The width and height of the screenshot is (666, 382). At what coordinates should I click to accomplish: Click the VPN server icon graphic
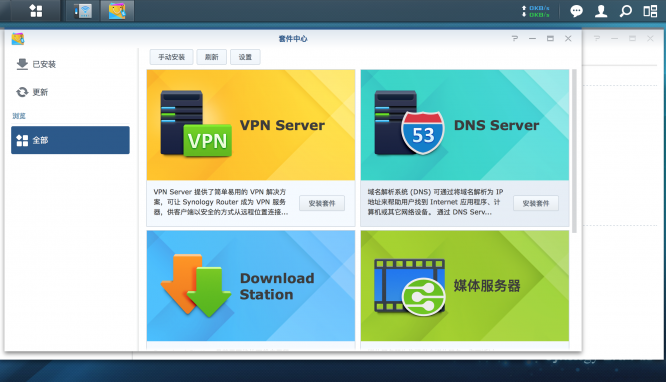click(196, 123)
